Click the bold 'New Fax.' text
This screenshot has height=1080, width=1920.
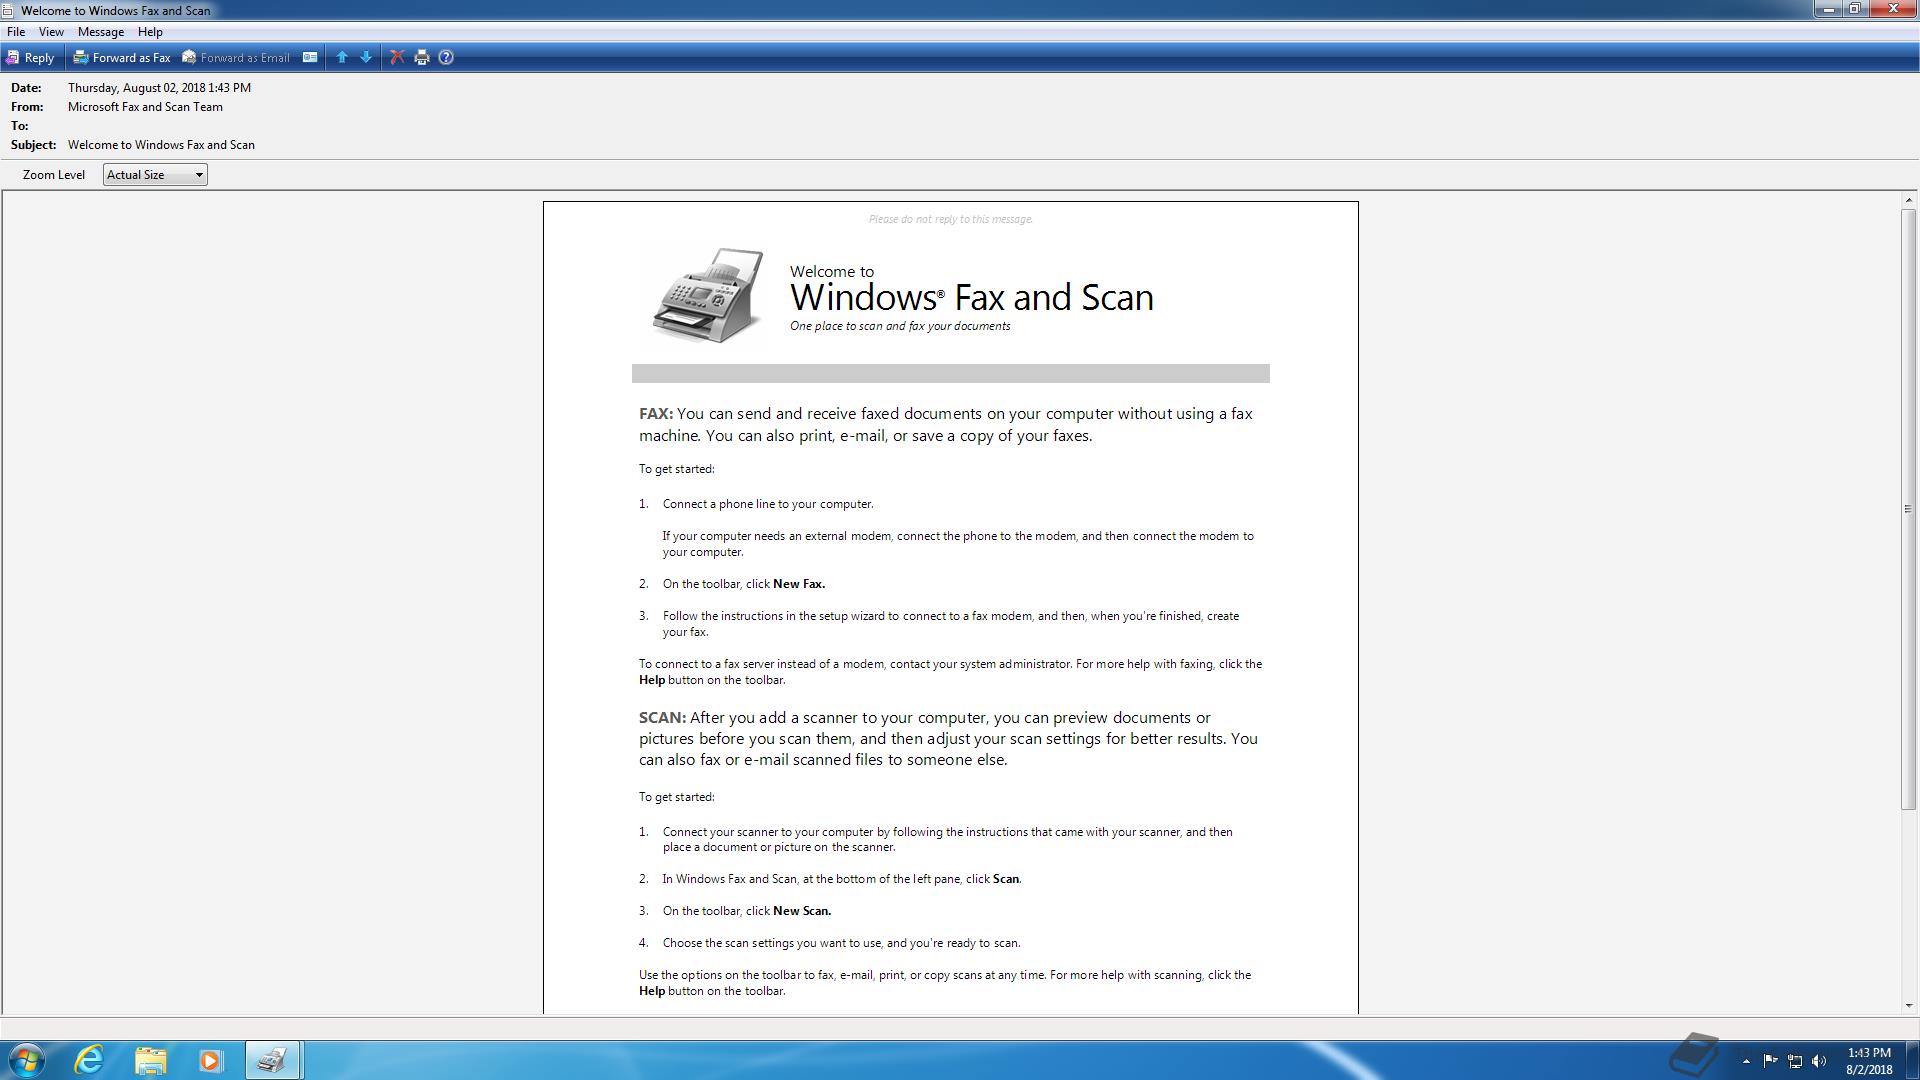[799, 584]
